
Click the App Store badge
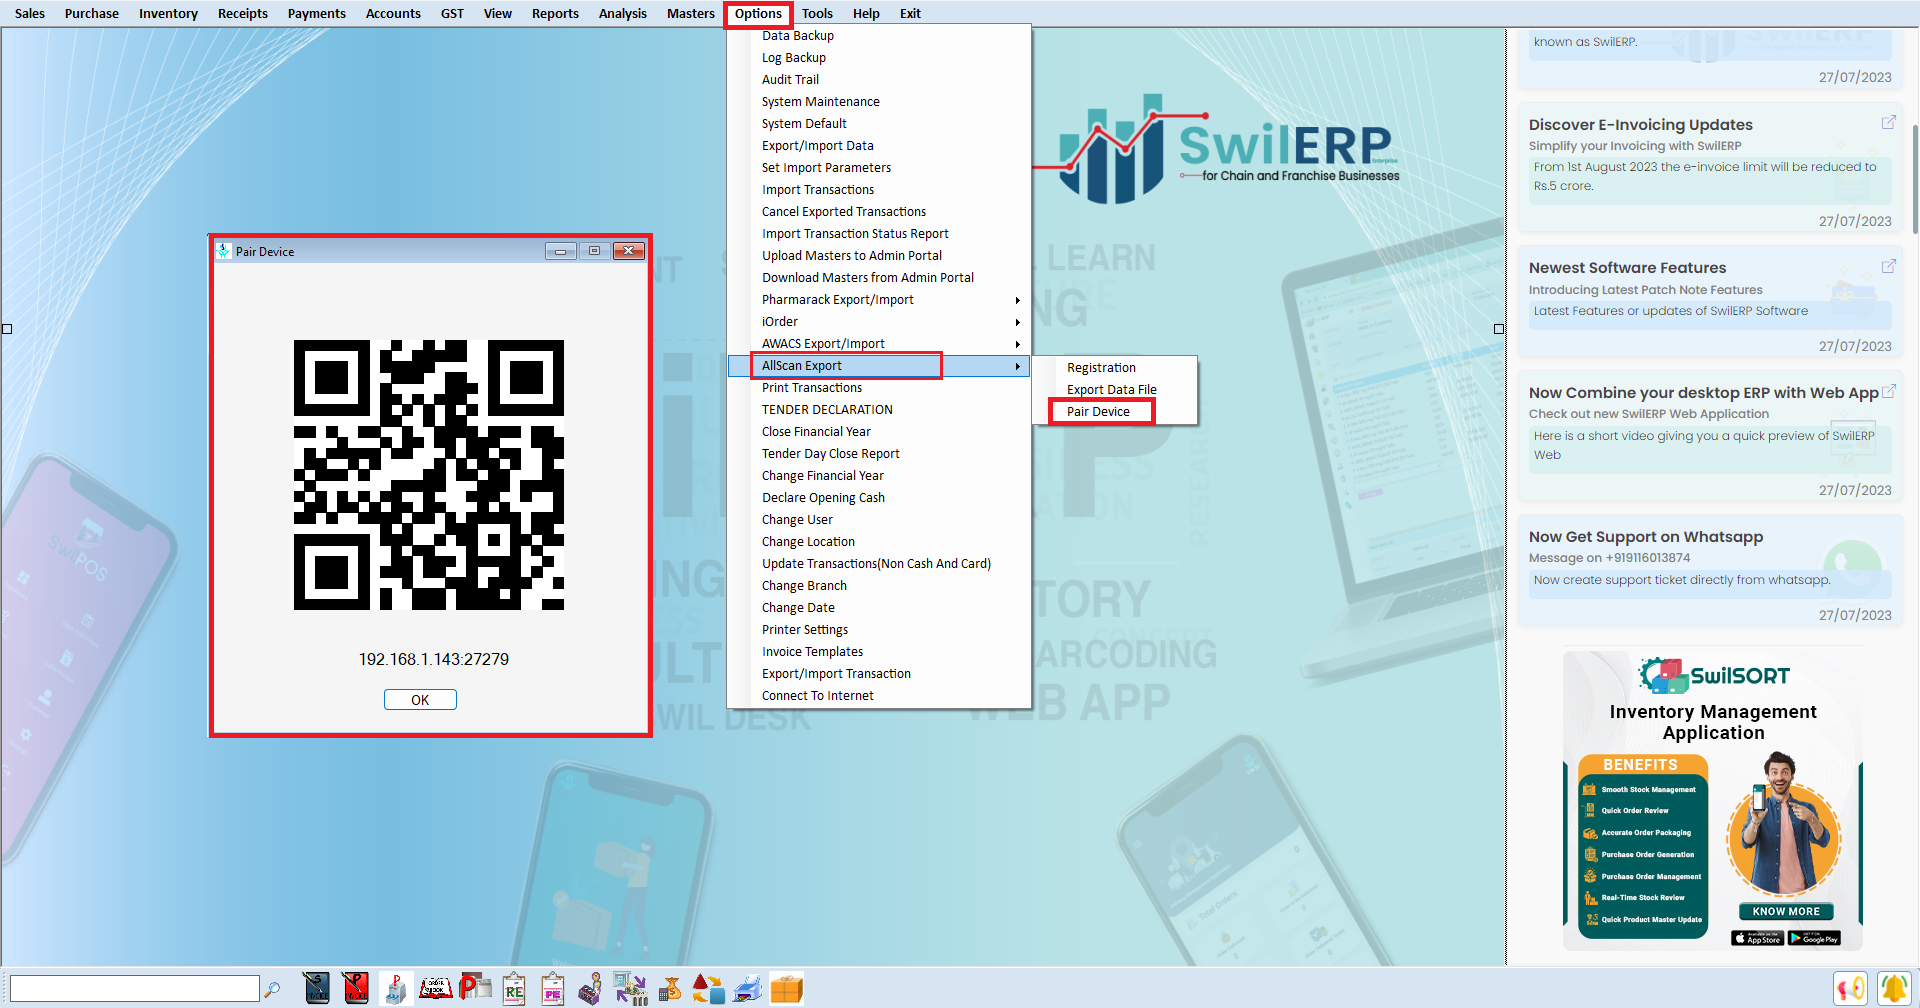click(1757, 938)
